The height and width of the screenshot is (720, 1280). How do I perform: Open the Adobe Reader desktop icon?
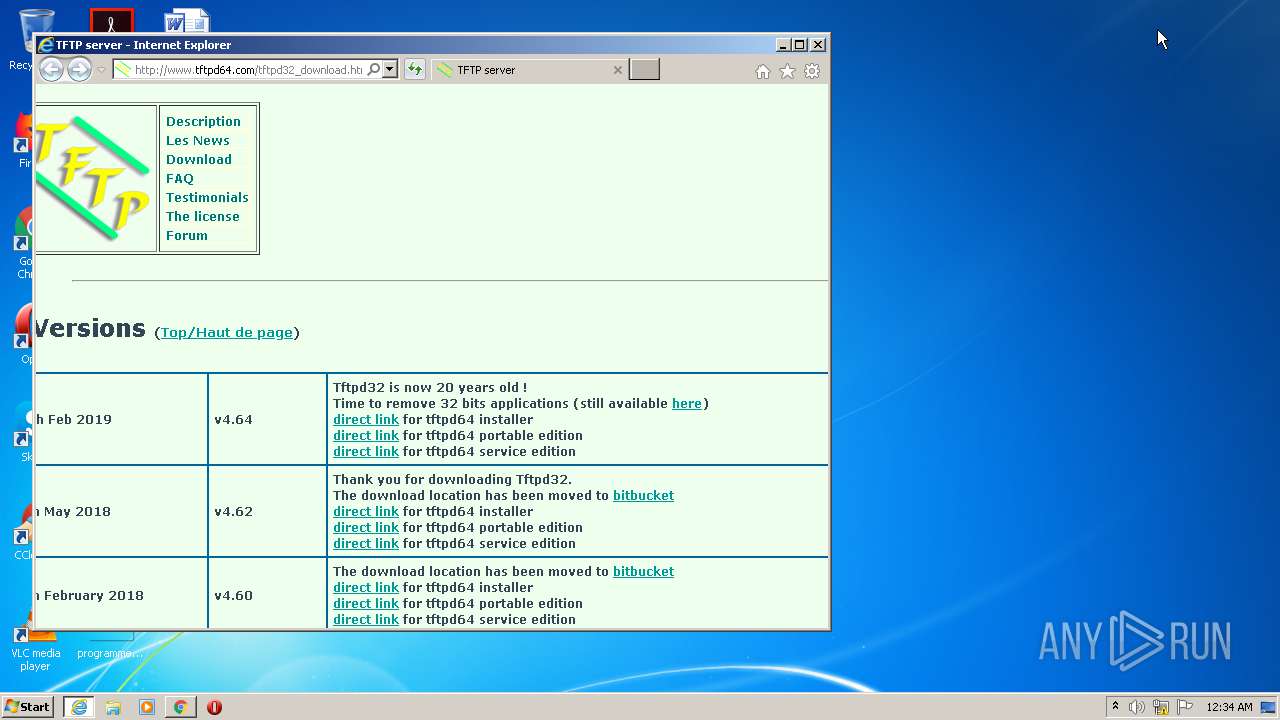click(111, 21)
